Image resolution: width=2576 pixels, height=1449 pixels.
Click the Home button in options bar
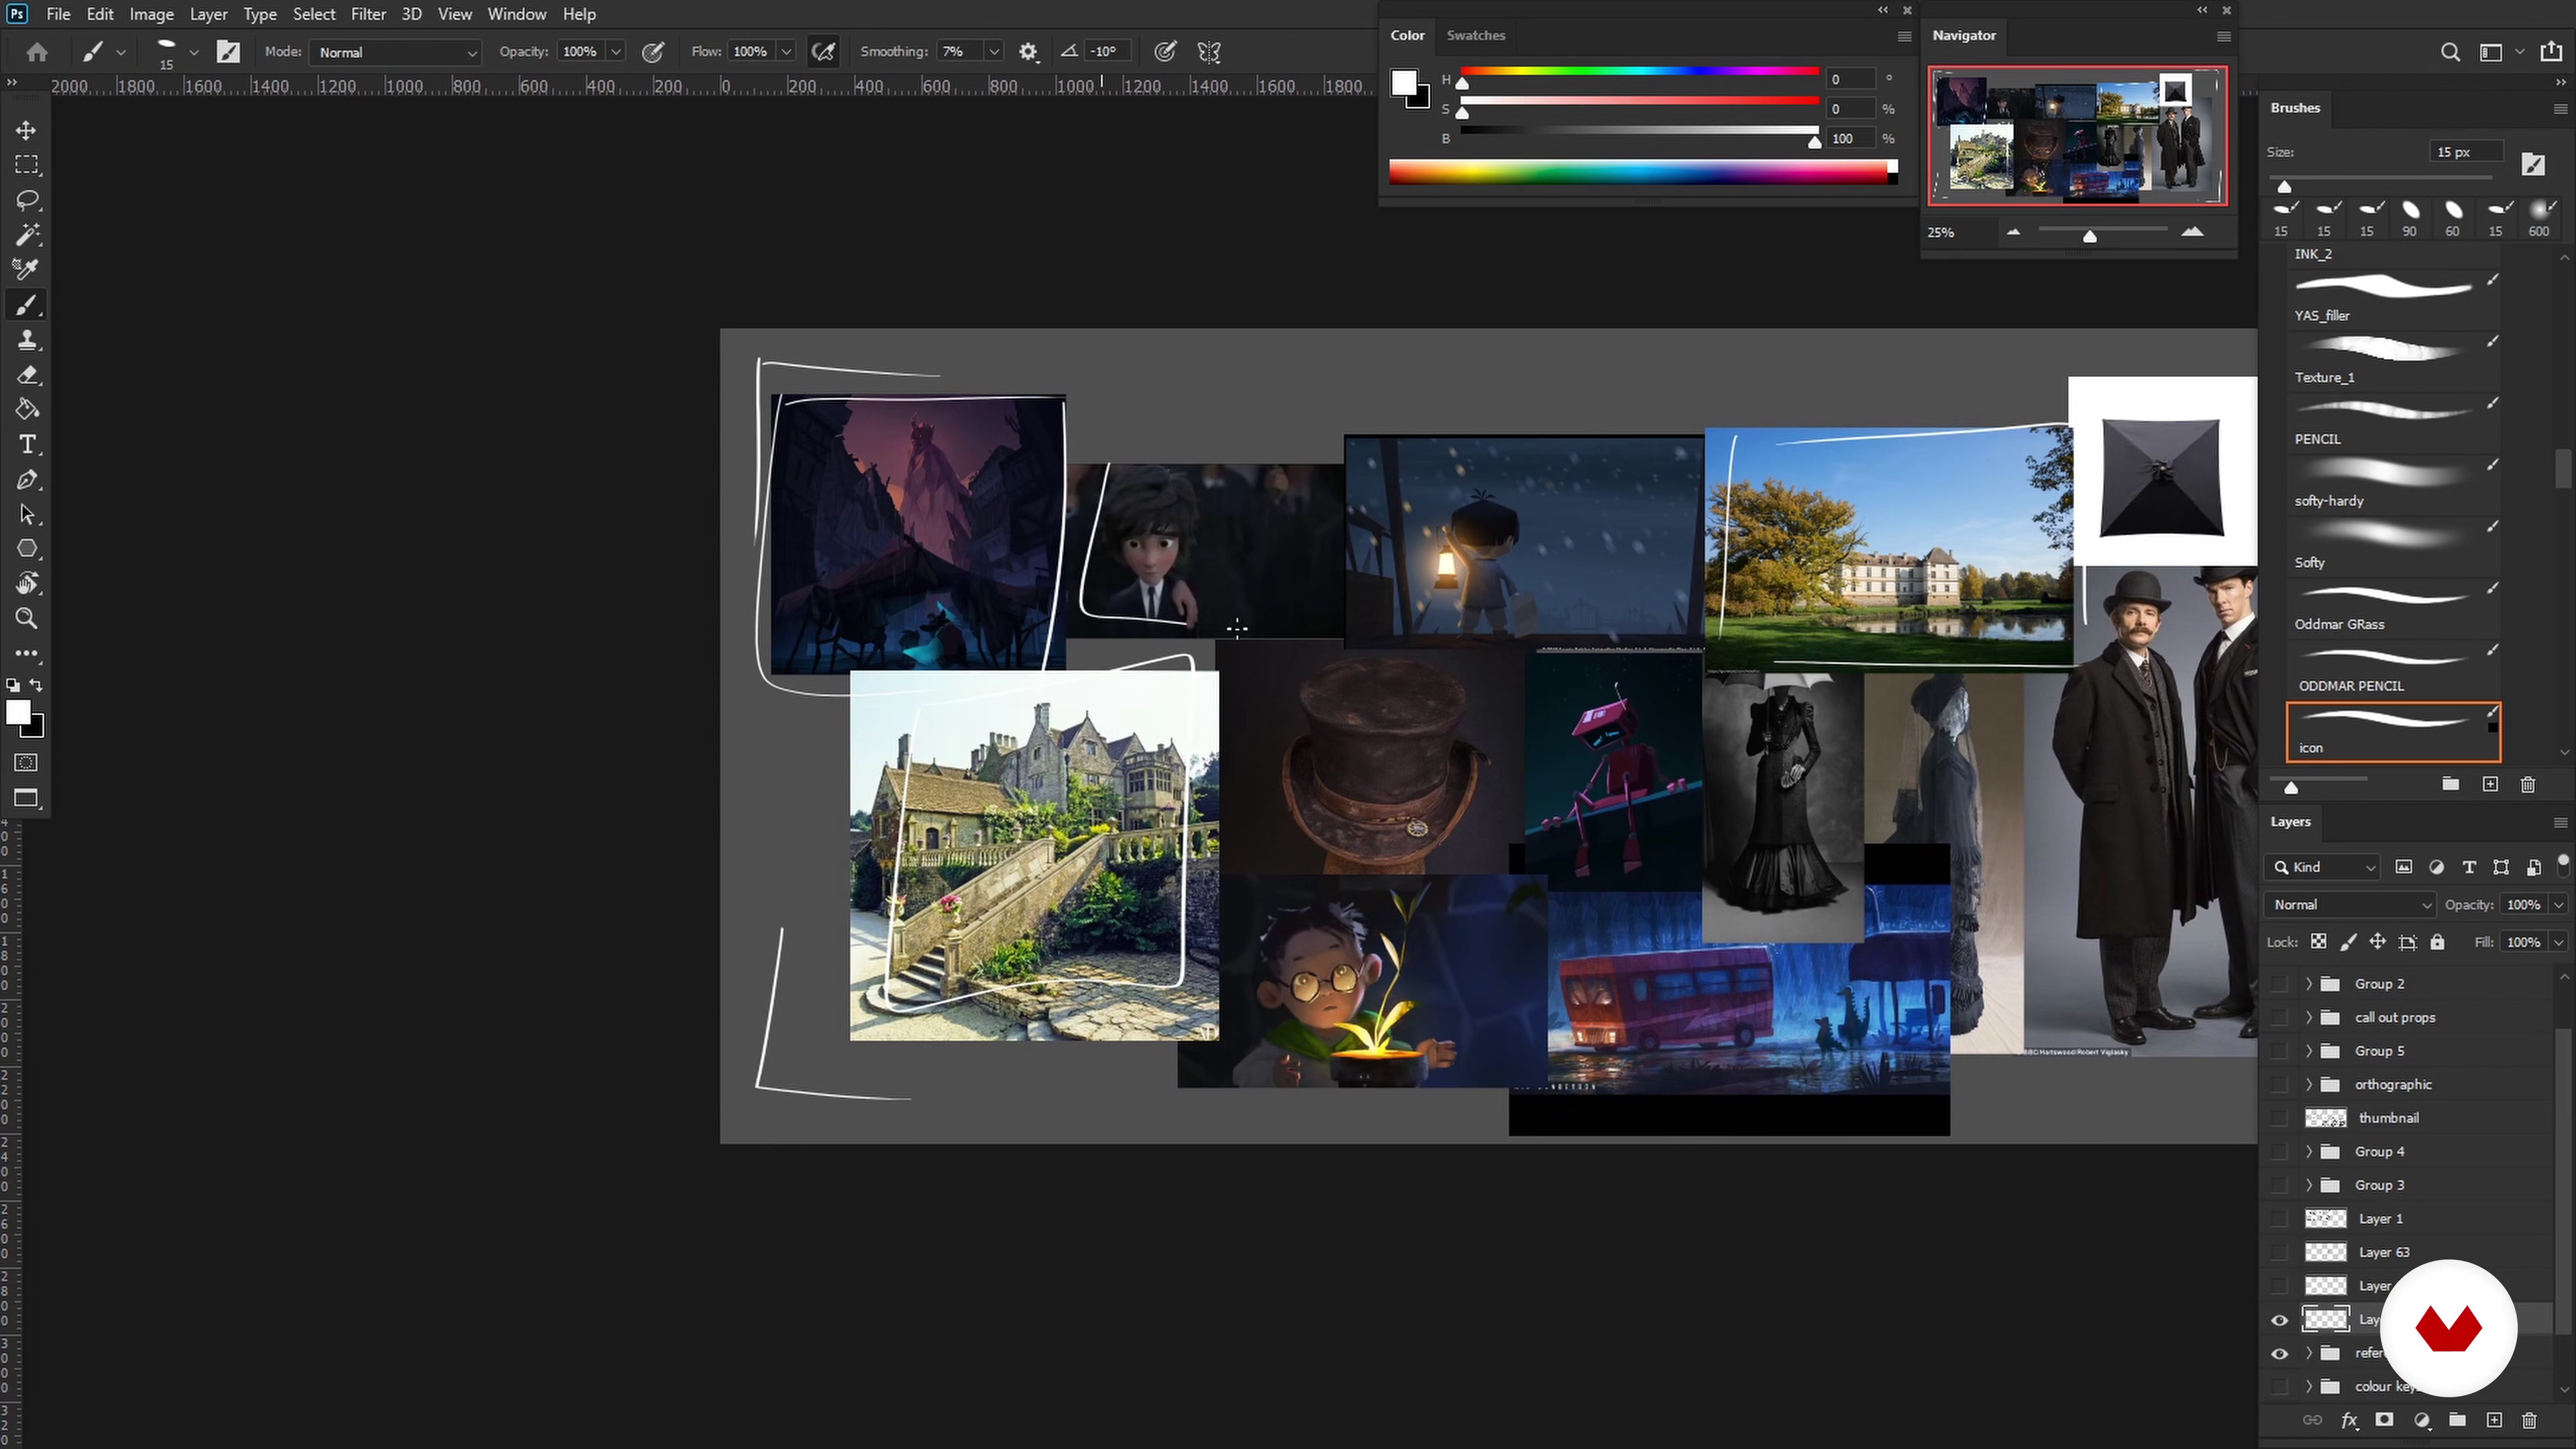(37, 52)
